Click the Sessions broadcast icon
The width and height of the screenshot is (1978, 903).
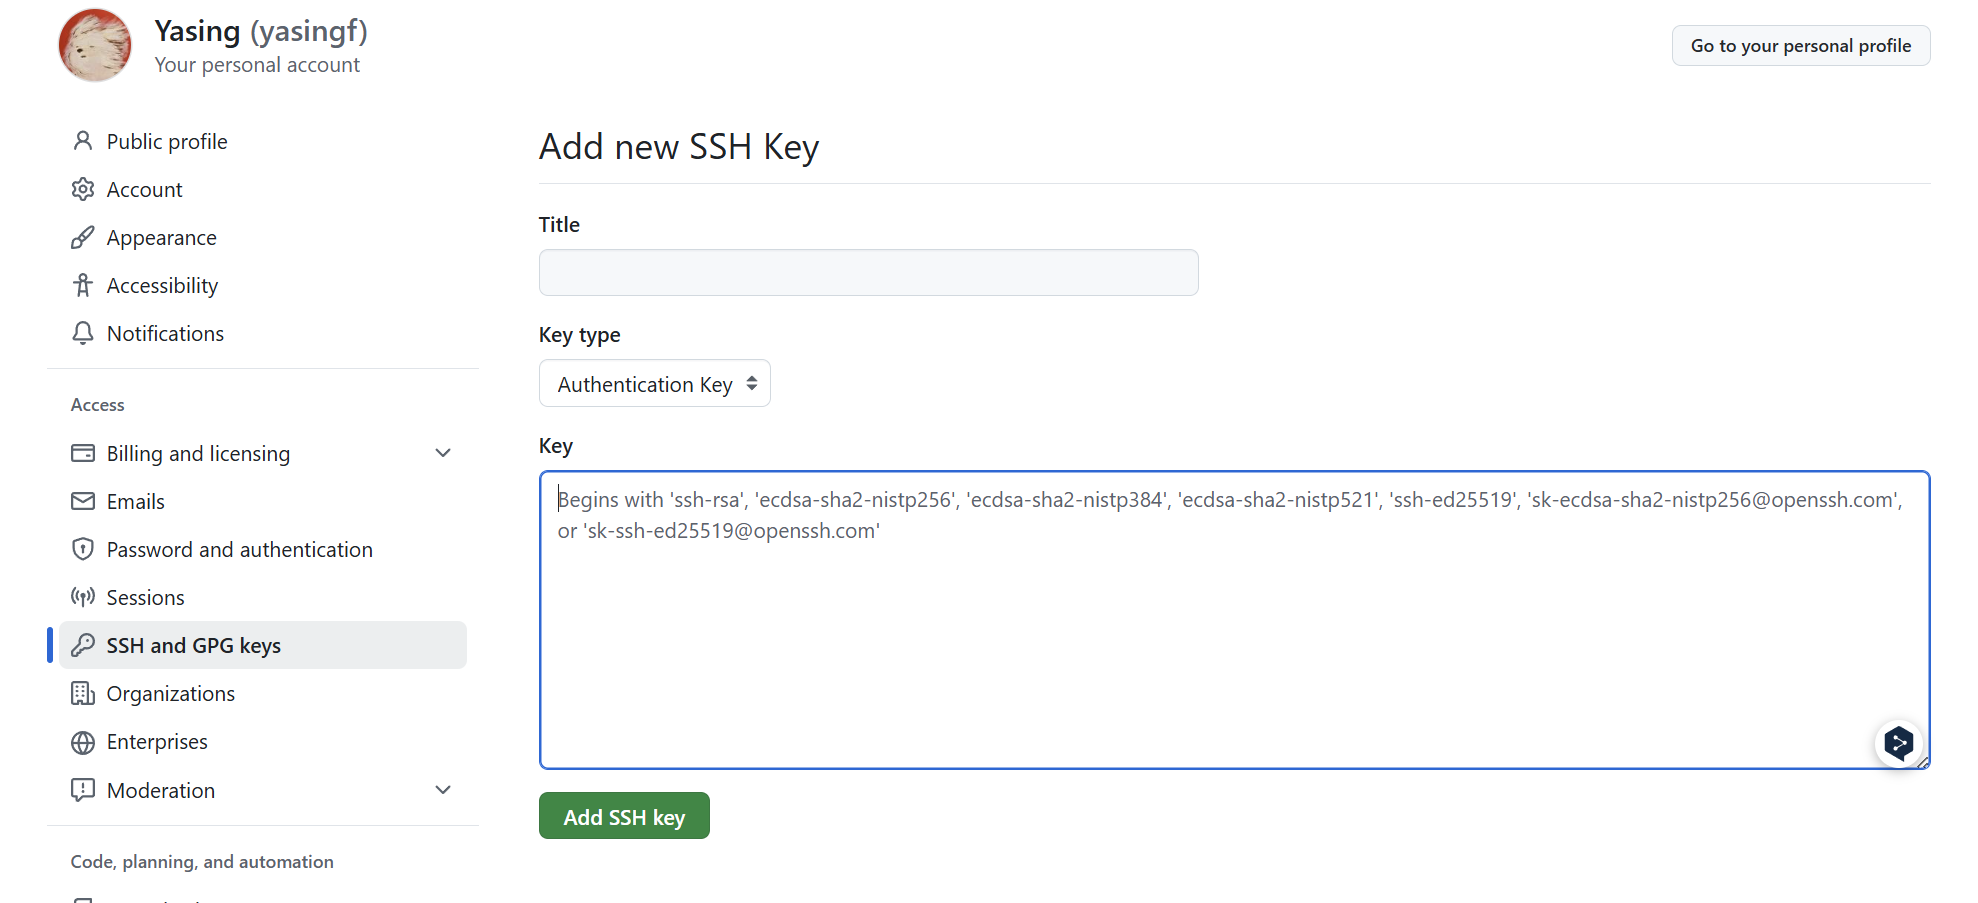pos(83,597)
